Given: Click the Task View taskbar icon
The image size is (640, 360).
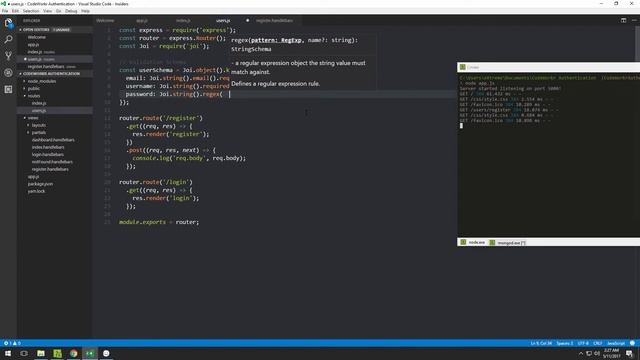Looking at the screenshot, I should [24, 353].
